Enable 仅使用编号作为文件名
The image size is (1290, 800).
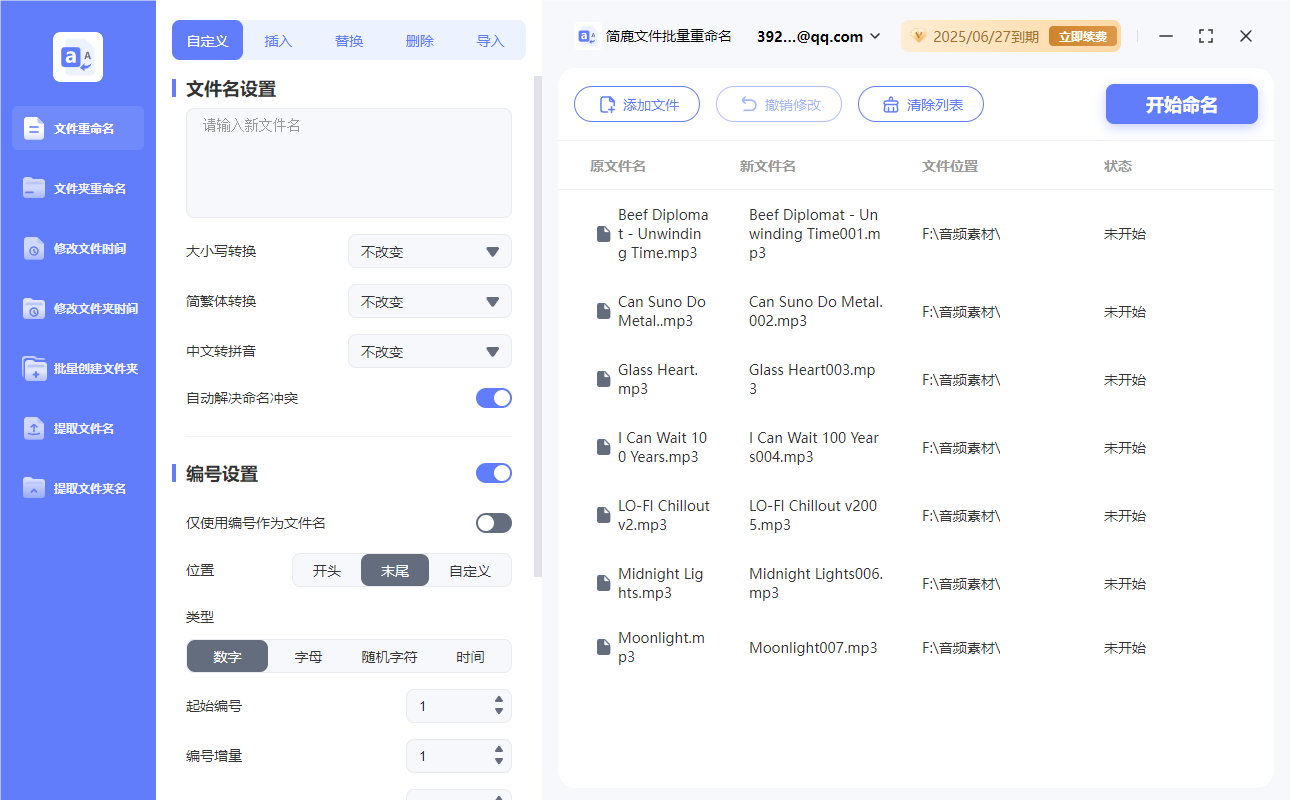(493, 522)
